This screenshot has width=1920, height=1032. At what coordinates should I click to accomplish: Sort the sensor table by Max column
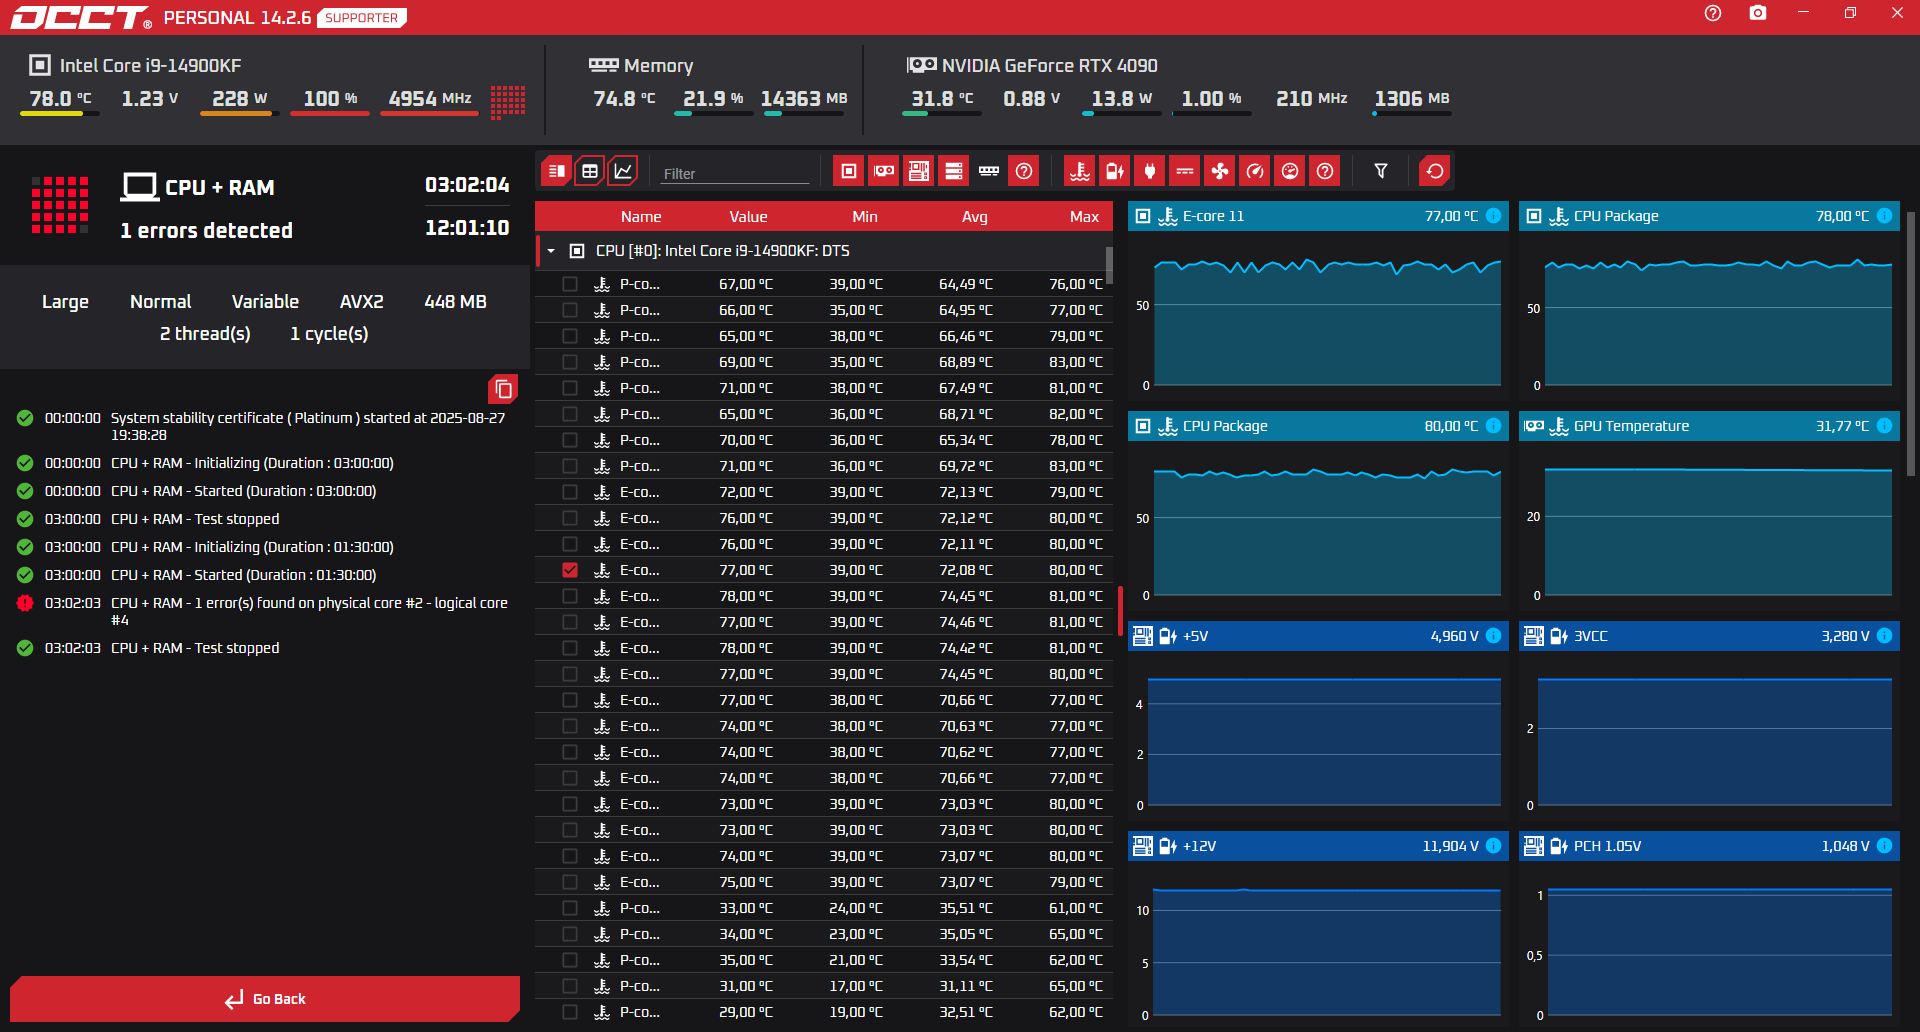pyautogui.click(x=1084, y=217)
